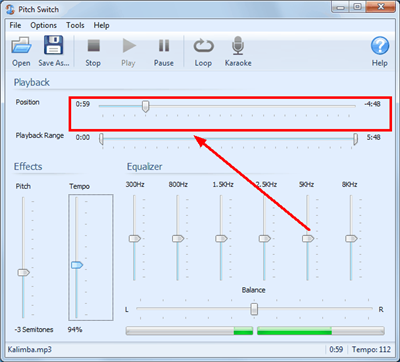Click the Pitch slider handle
400x362 pixels.
pos(23,273)
